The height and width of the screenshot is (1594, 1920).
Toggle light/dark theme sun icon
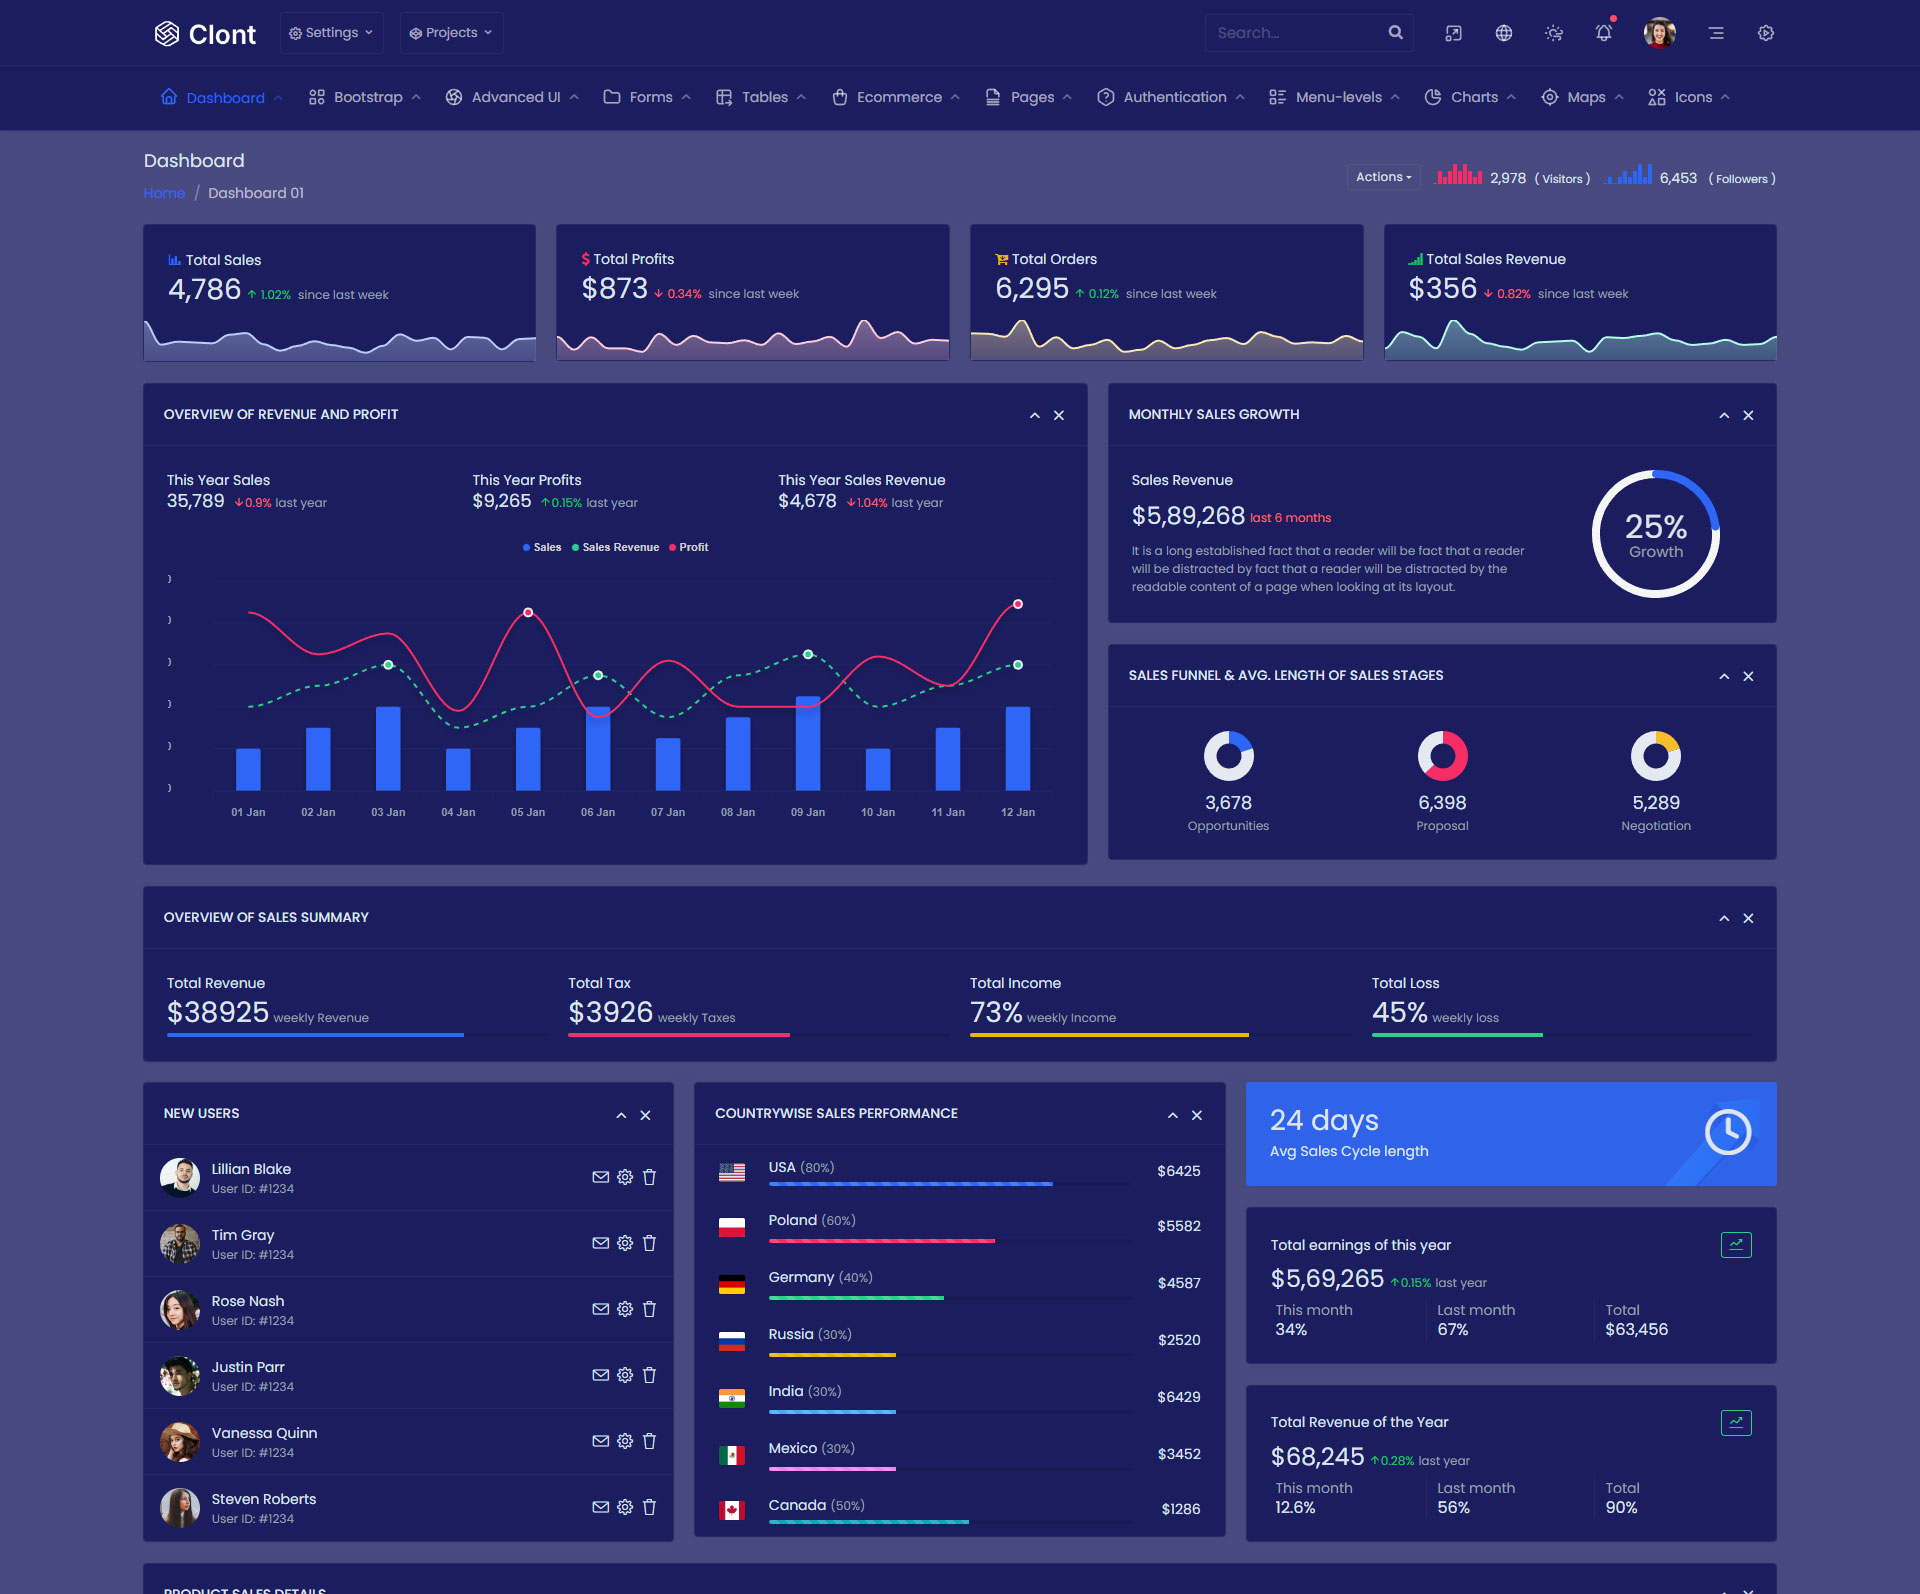point(1553,33)
